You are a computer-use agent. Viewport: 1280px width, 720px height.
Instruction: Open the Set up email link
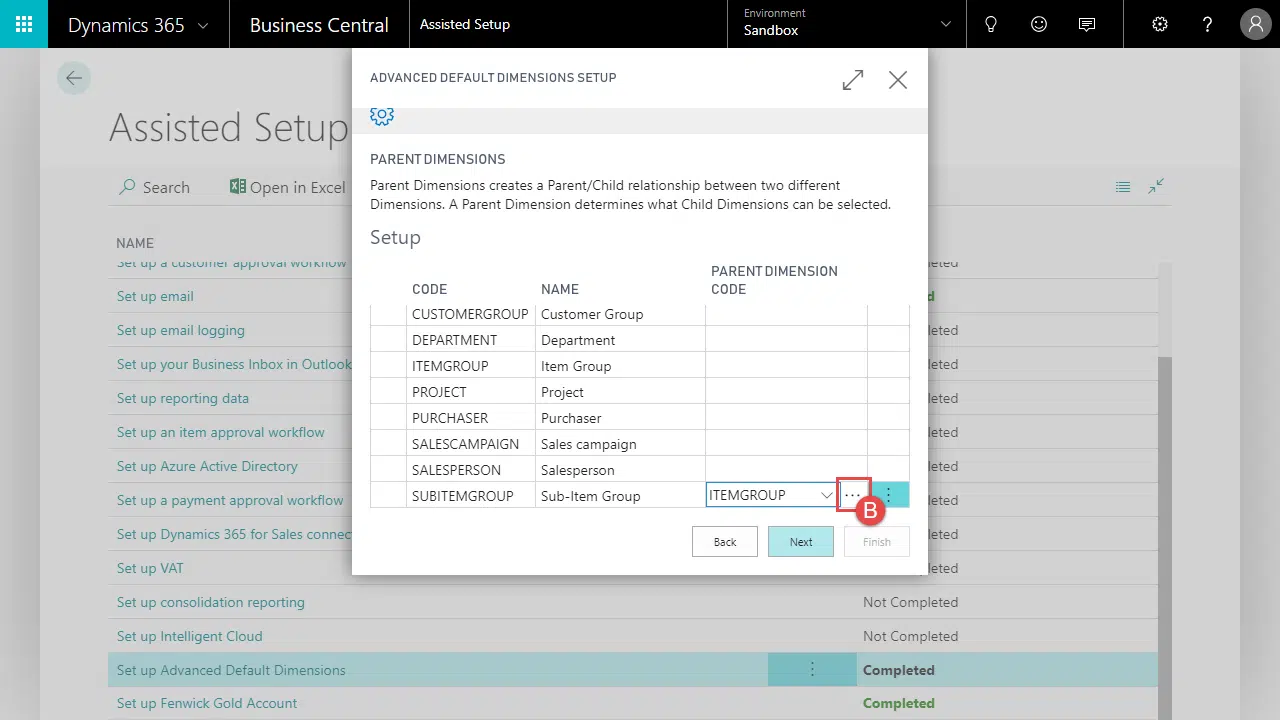(155, 296)
